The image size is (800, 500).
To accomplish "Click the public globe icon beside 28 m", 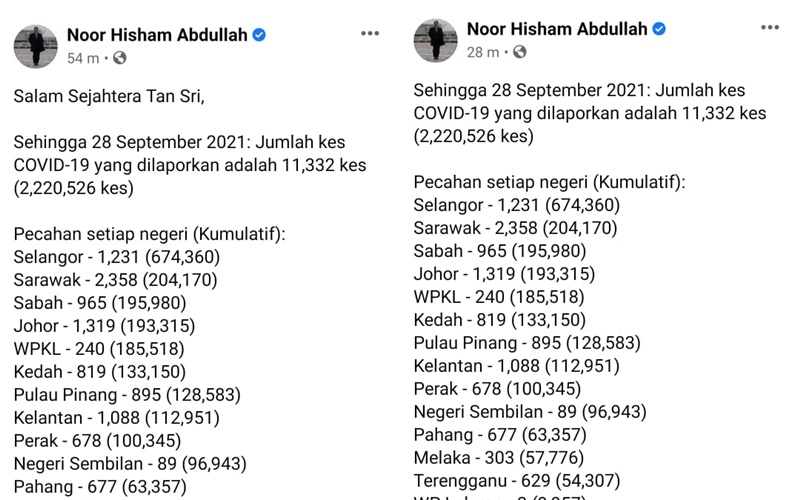I will click(x=520, y=52).
